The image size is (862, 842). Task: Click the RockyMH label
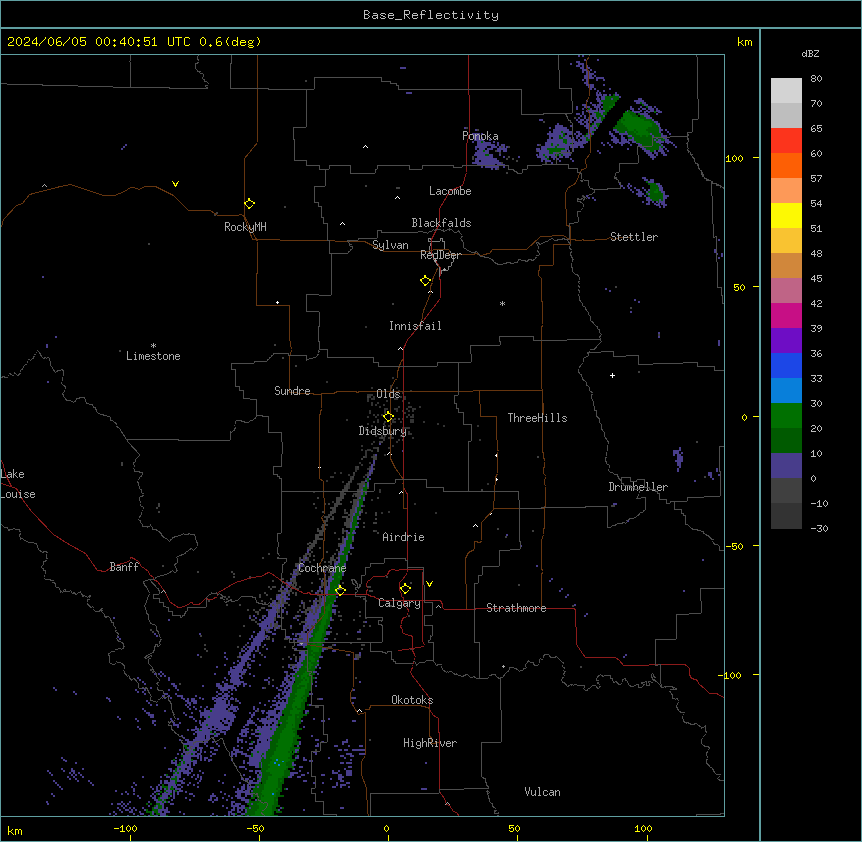245,227
